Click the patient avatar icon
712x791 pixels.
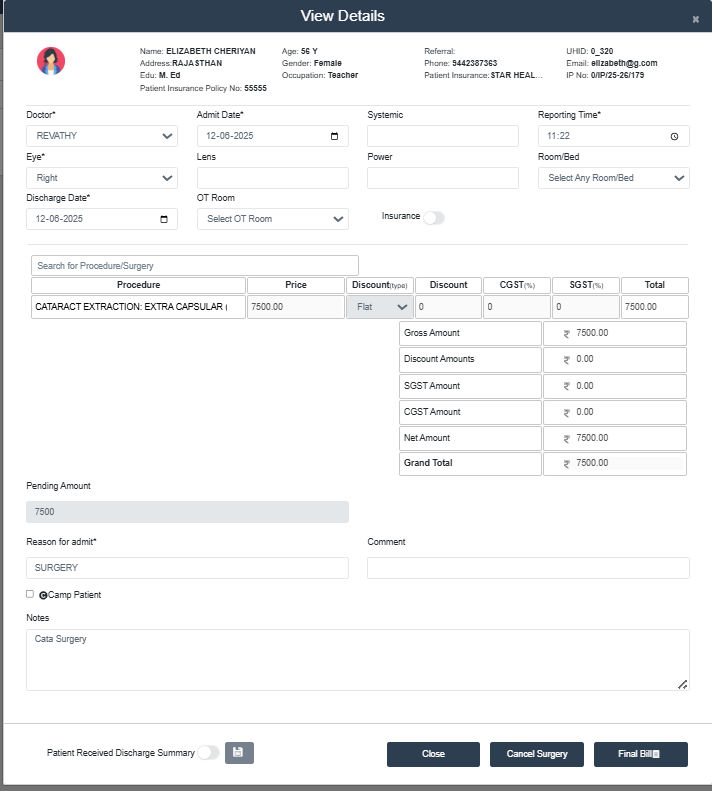[x=51, y=61]
